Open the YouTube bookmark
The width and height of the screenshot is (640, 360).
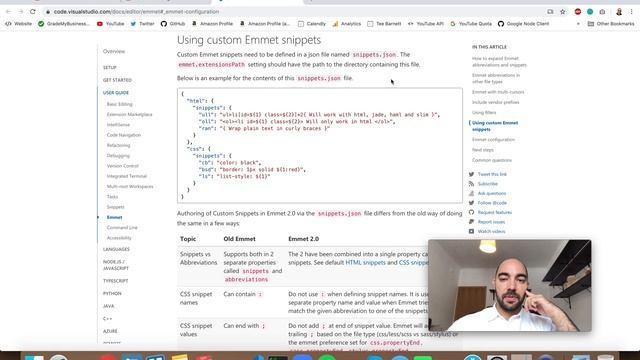(x=111, y=24)
